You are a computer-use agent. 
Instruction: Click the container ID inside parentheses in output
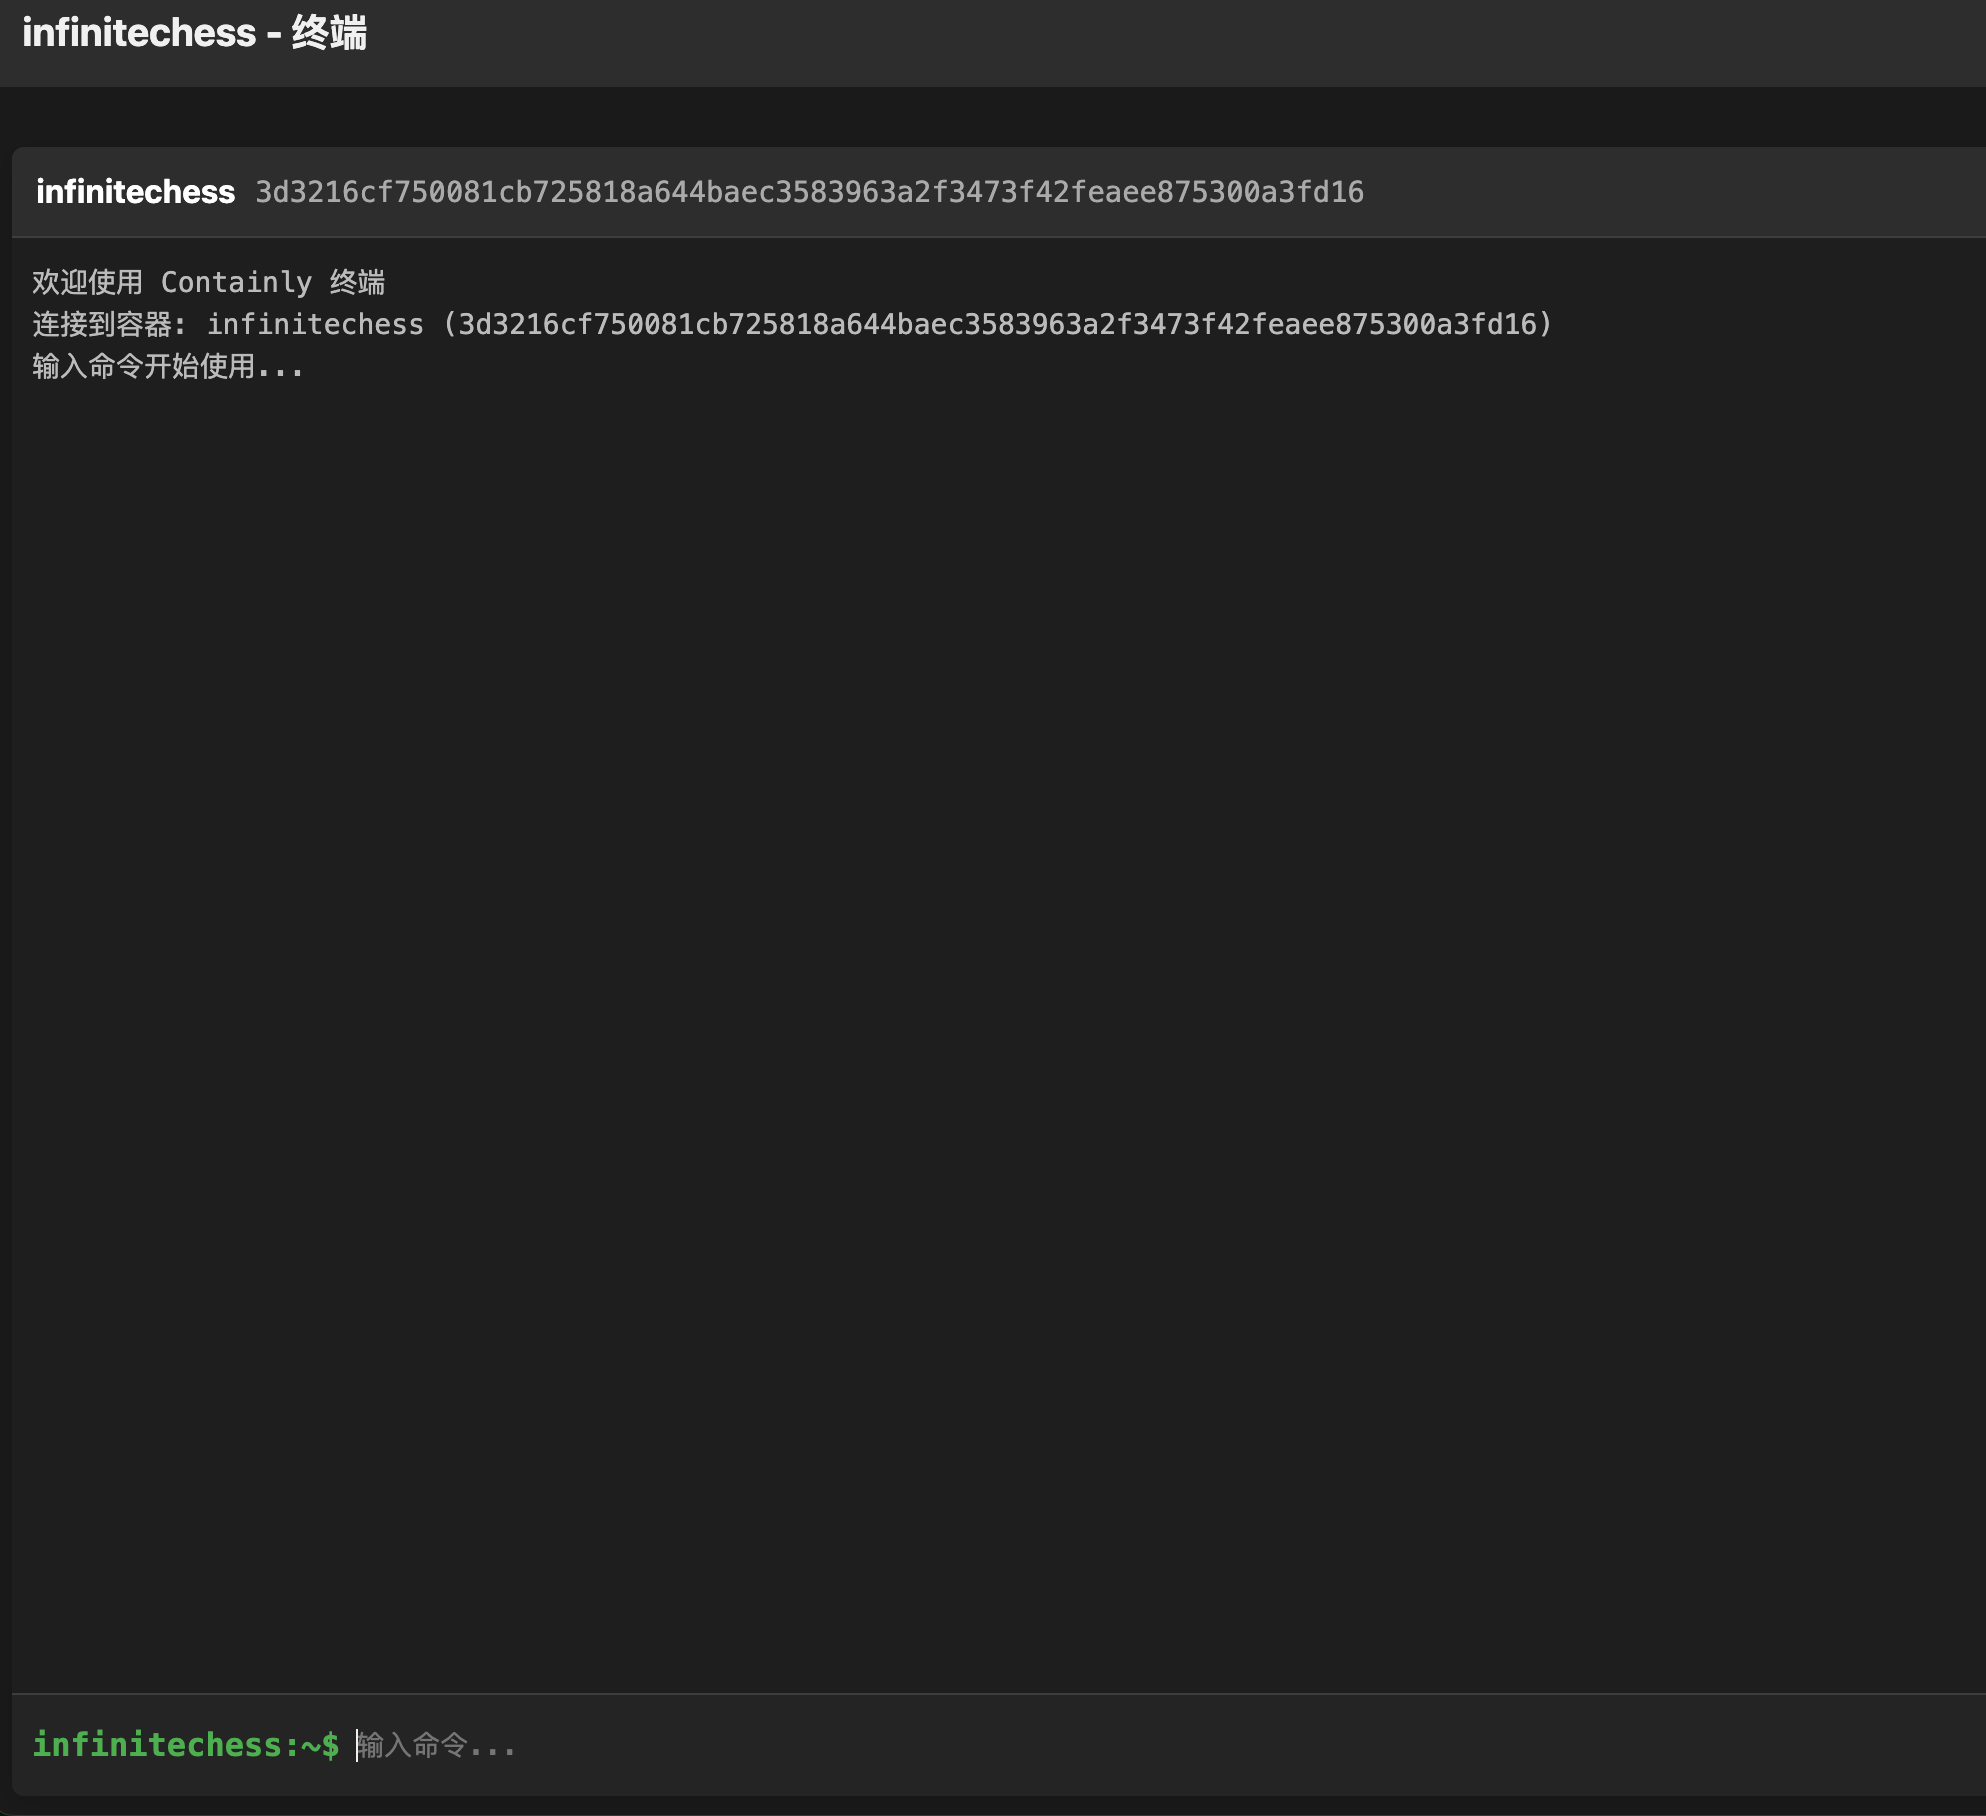[996, 324]
